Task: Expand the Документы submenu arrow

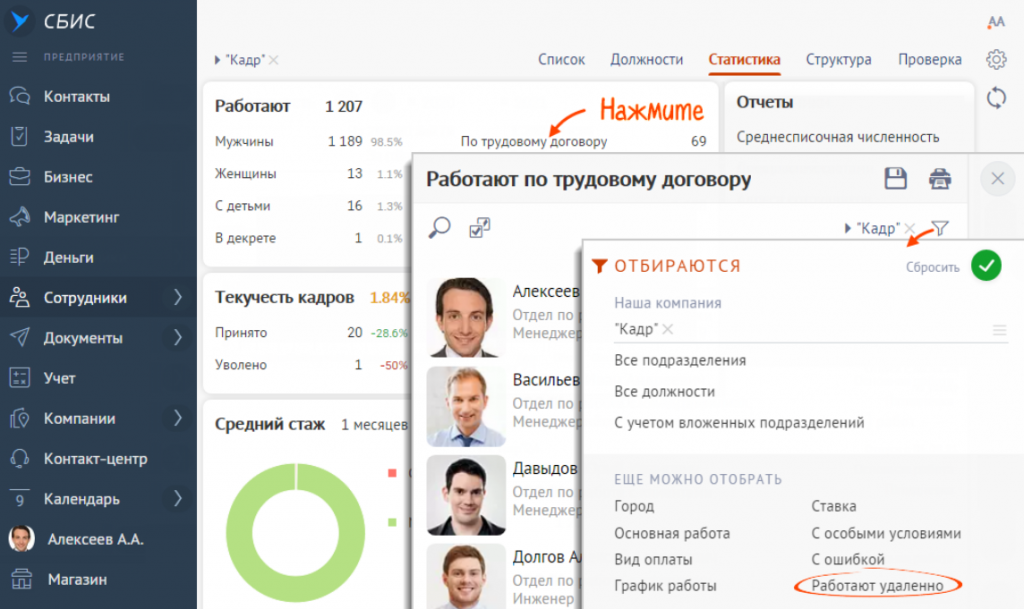Action: 178,337
